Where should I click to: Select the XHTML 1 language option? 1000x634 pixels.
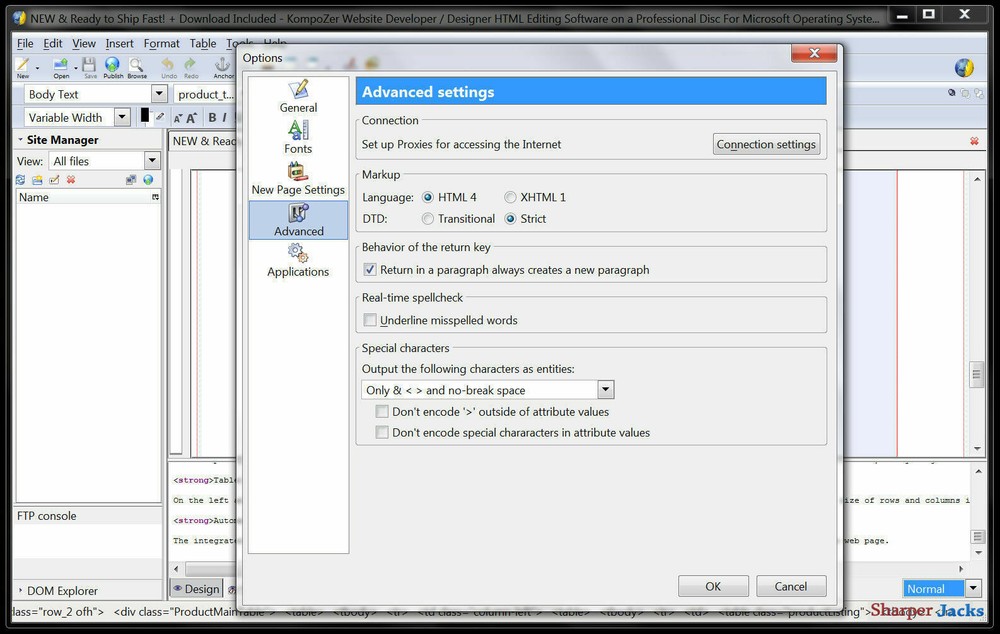tap(510, 197)
